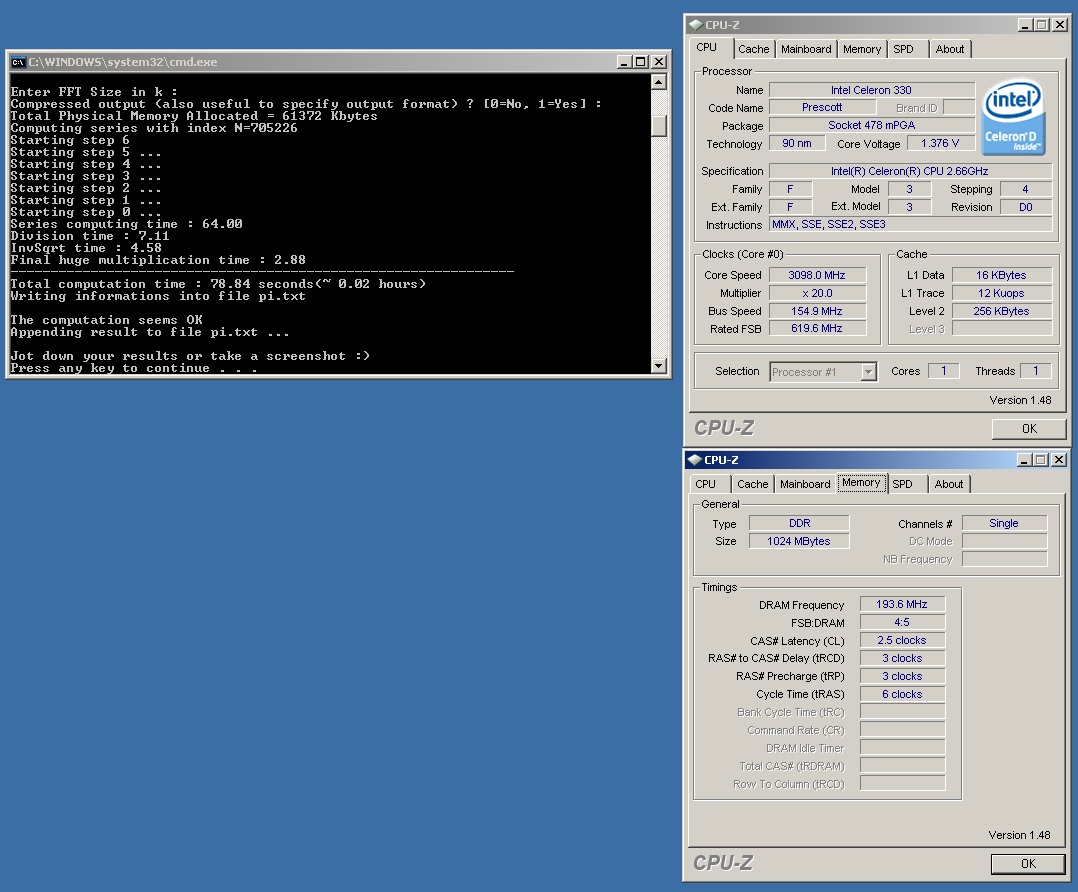Click the 'Press any key to continue' line
This screenshot has width=1078, height=892.
click(x=134, y=368)
